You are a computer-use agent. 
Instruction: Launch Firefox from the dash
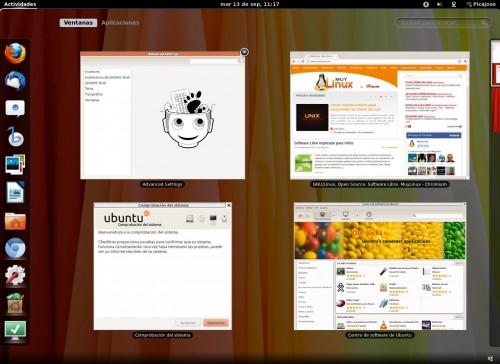coord(15,53)
